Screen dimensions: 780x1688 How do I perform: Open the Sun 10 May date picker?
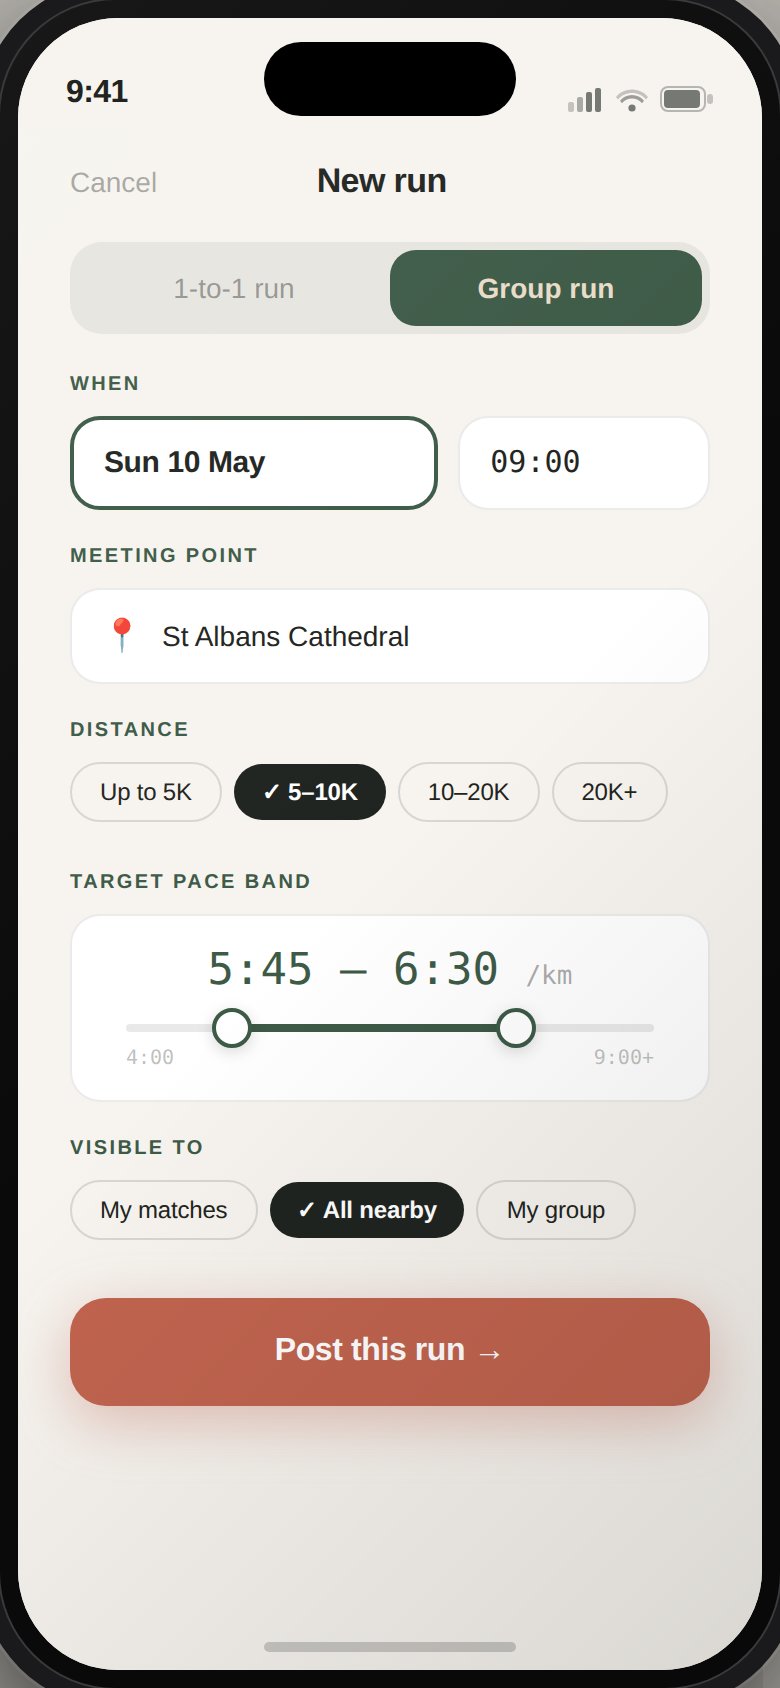(x=254, y=463)
